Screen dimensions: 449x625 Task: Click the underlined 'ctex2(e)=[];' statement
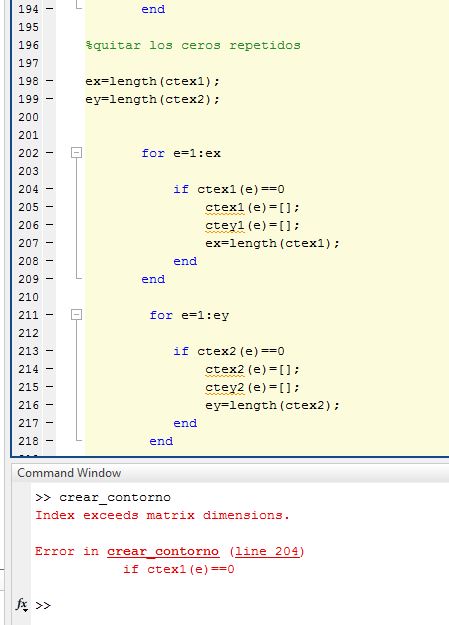252,369
